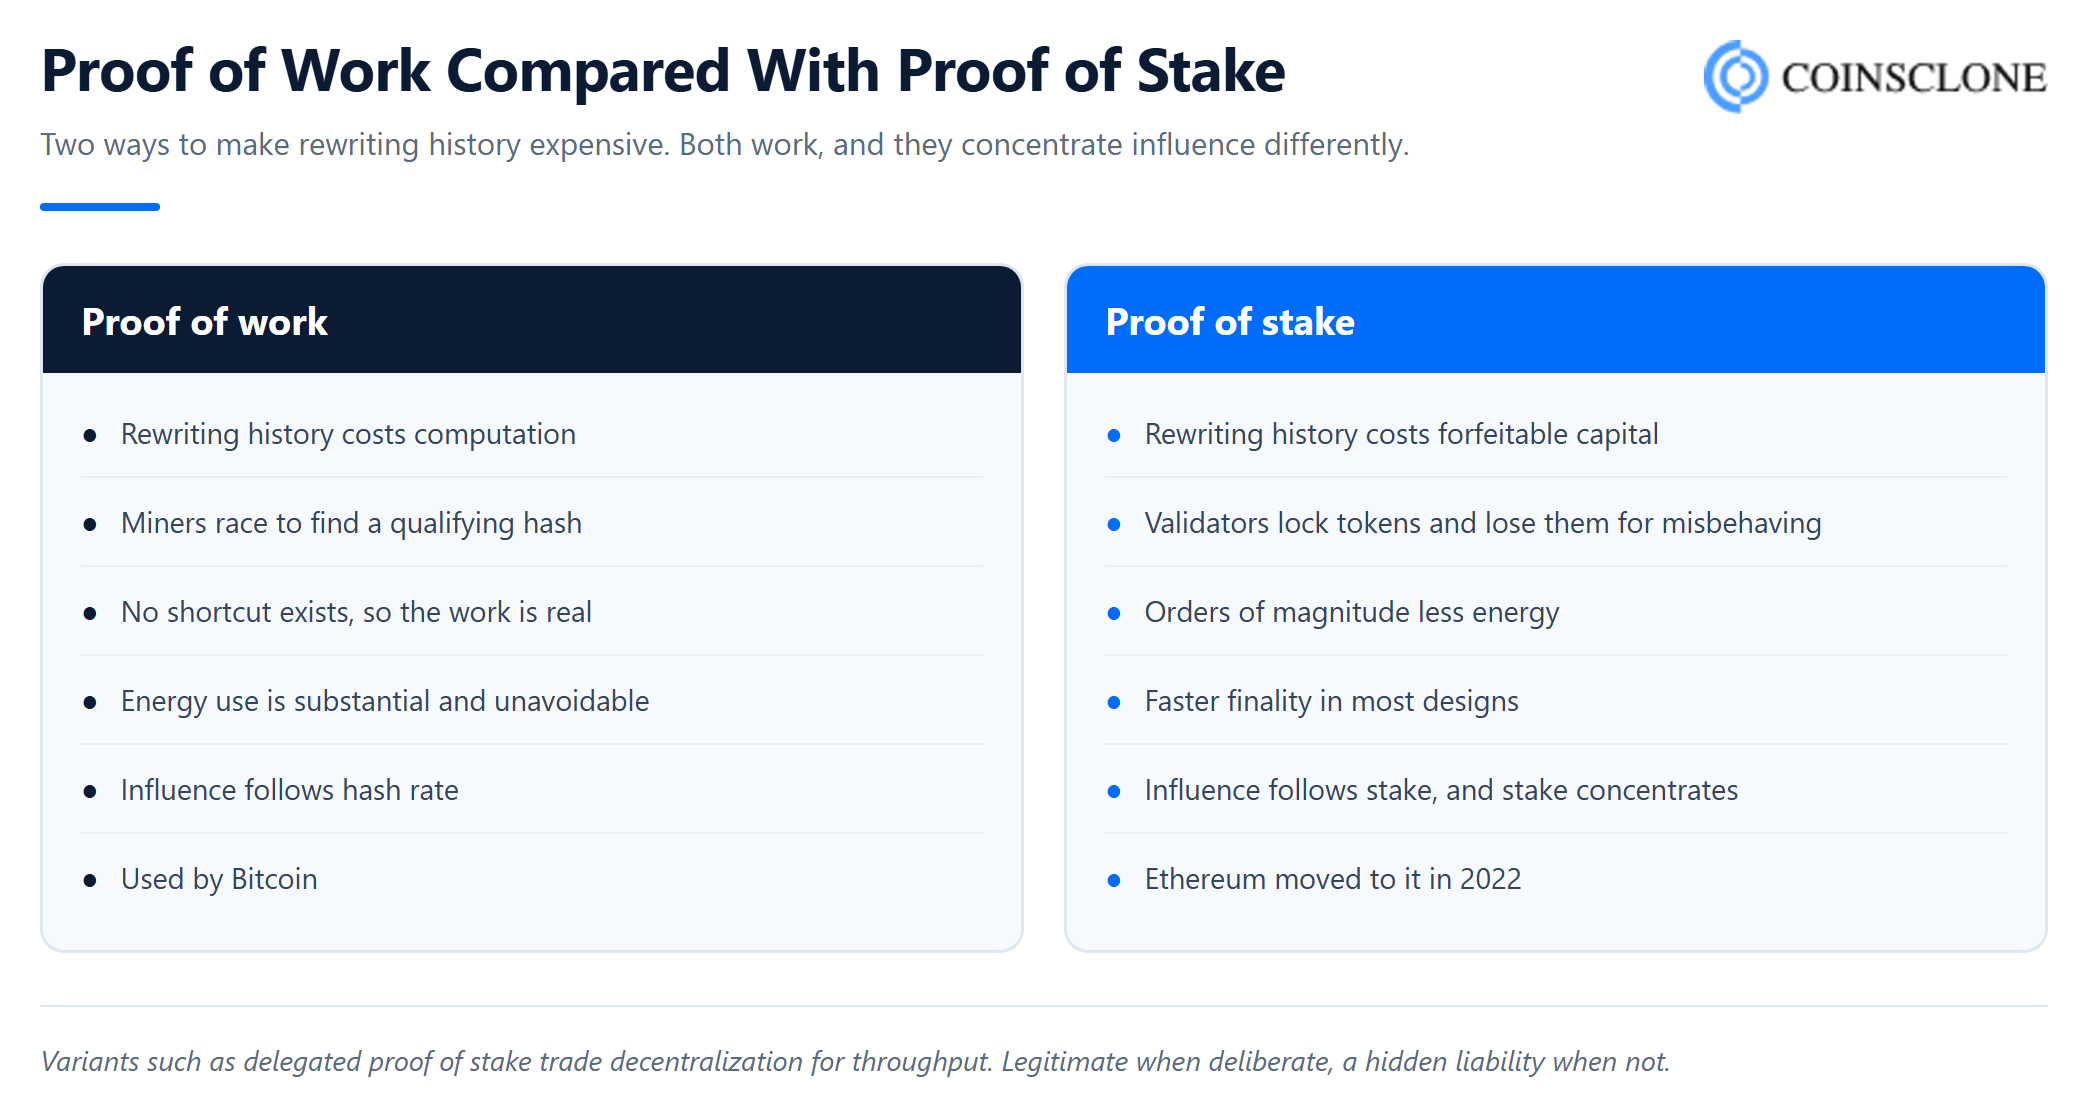Click bullet beside Energy use is substantial
The width and height of the screenshot is (2088, 1117).
tap(90, 702)
